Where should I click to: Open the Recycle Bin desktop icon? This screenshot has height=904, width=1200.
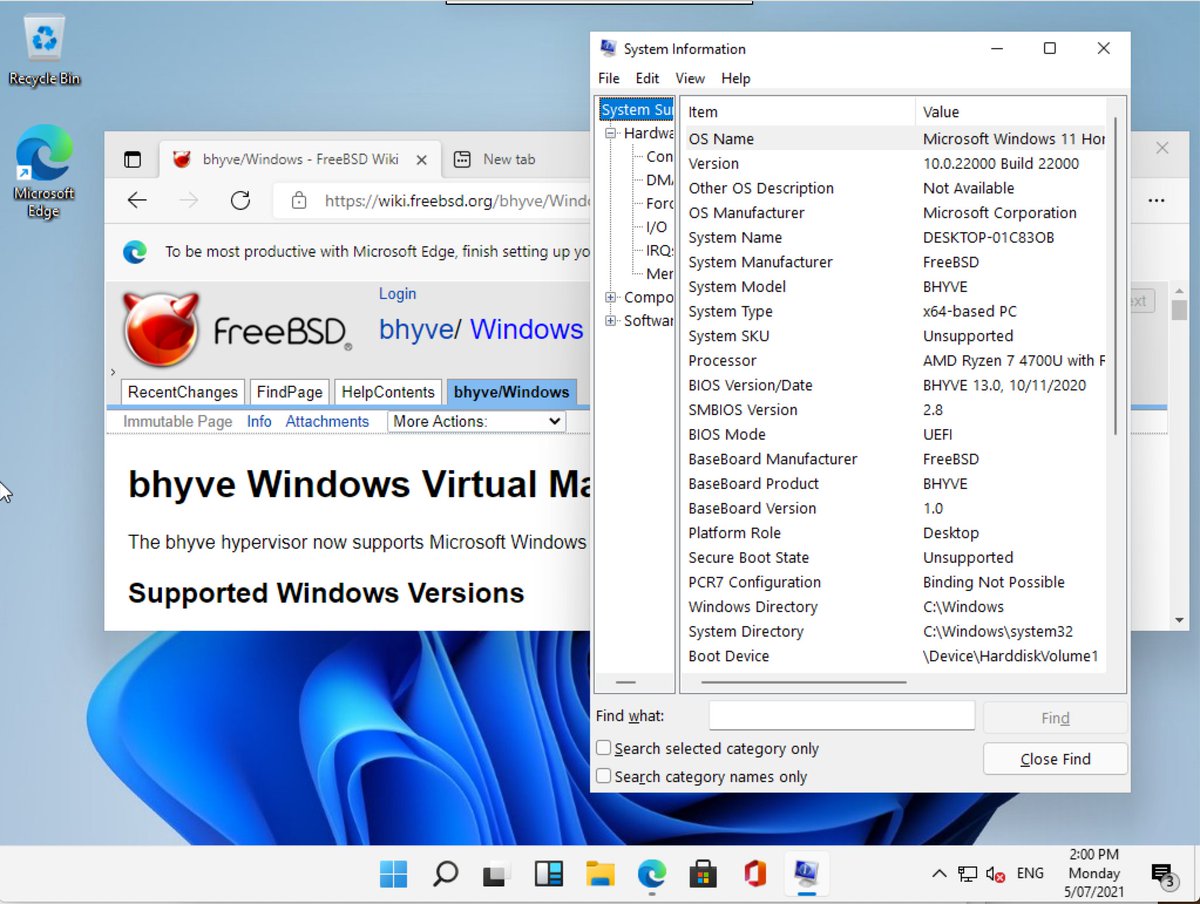(44, 50)
